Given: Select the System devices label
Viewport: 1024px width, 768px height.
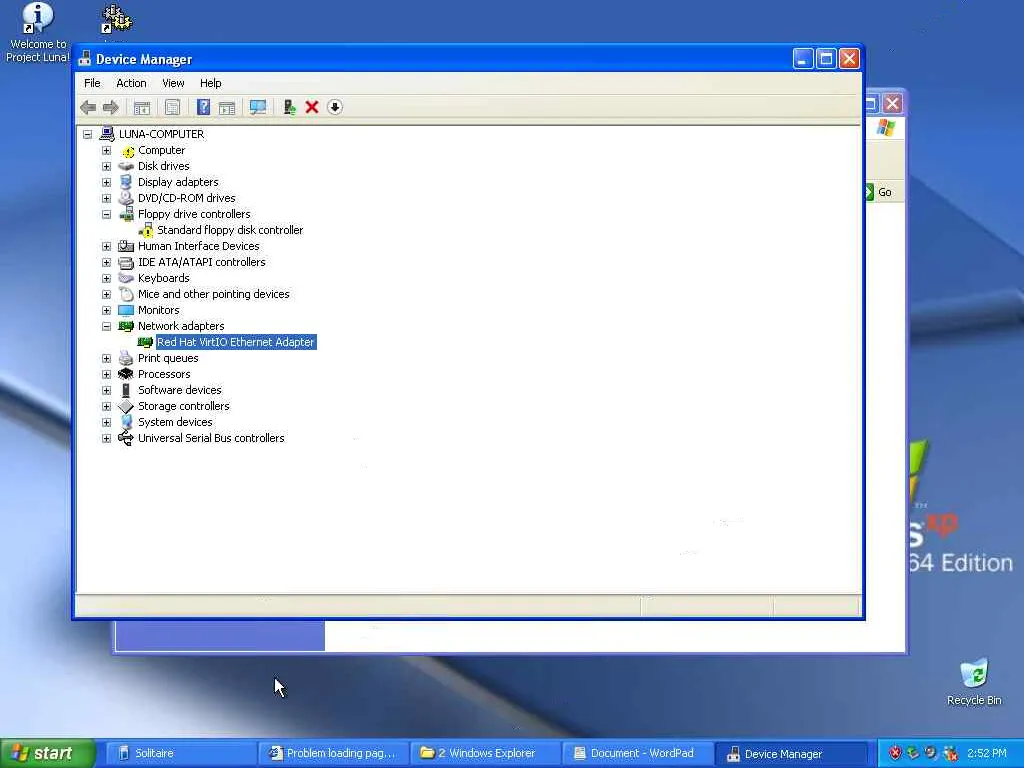Looking at the screenshot, I should tap(175, 422).
